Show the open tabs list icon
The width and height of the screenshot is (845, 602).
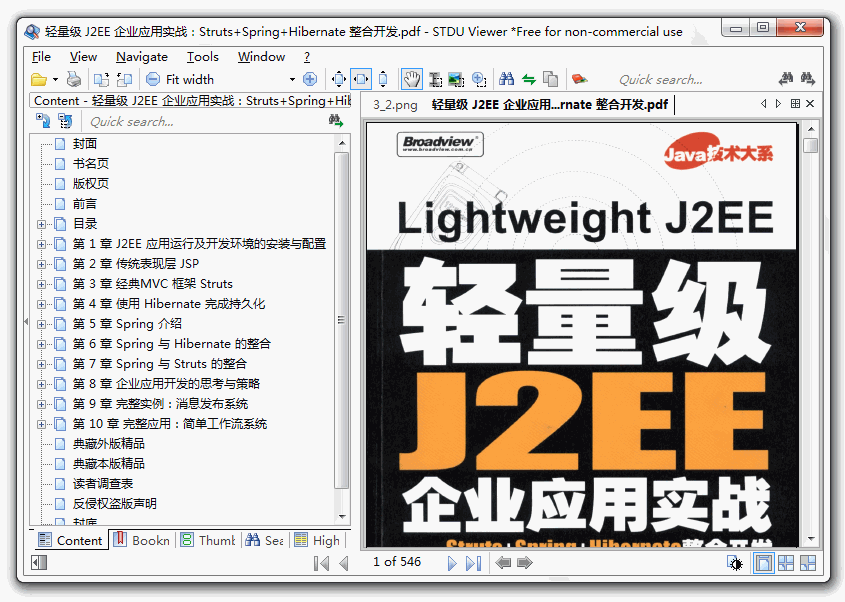click(795, 103)
